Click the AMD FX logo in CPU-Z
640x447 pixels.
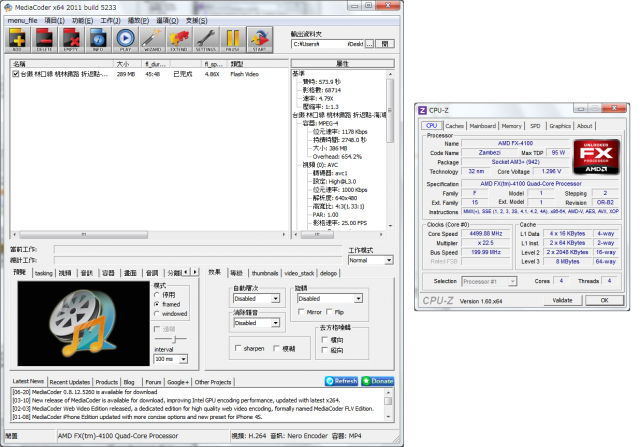click(596, 157)
